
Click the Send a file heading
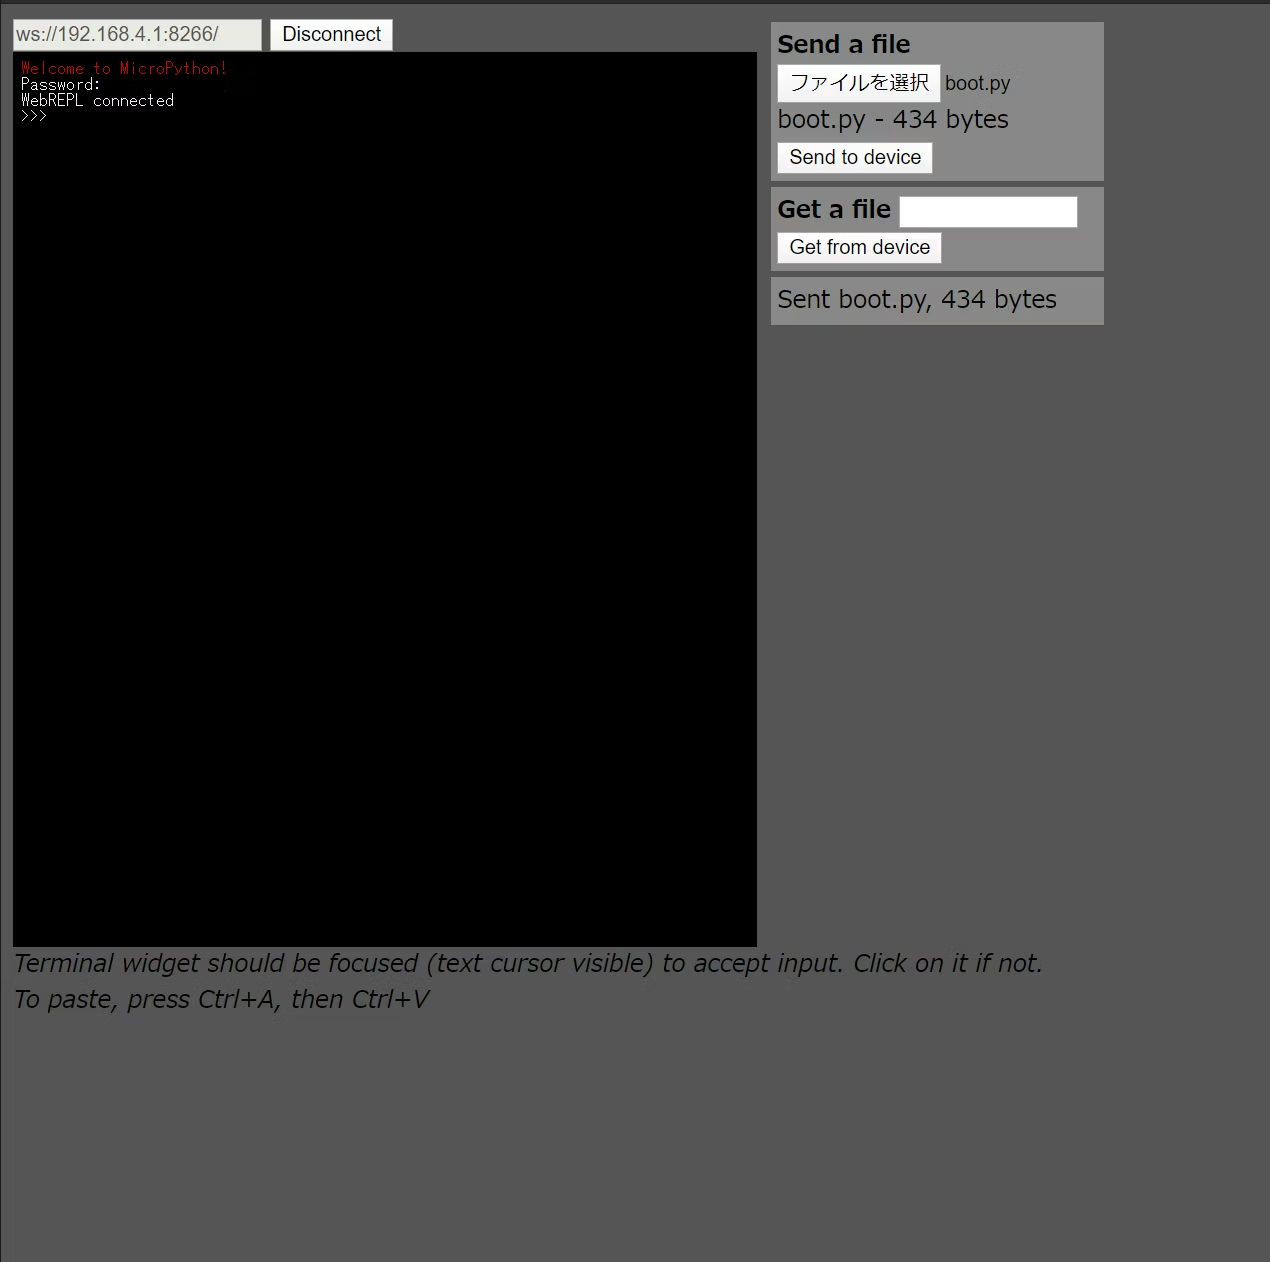tap(844, 44)
